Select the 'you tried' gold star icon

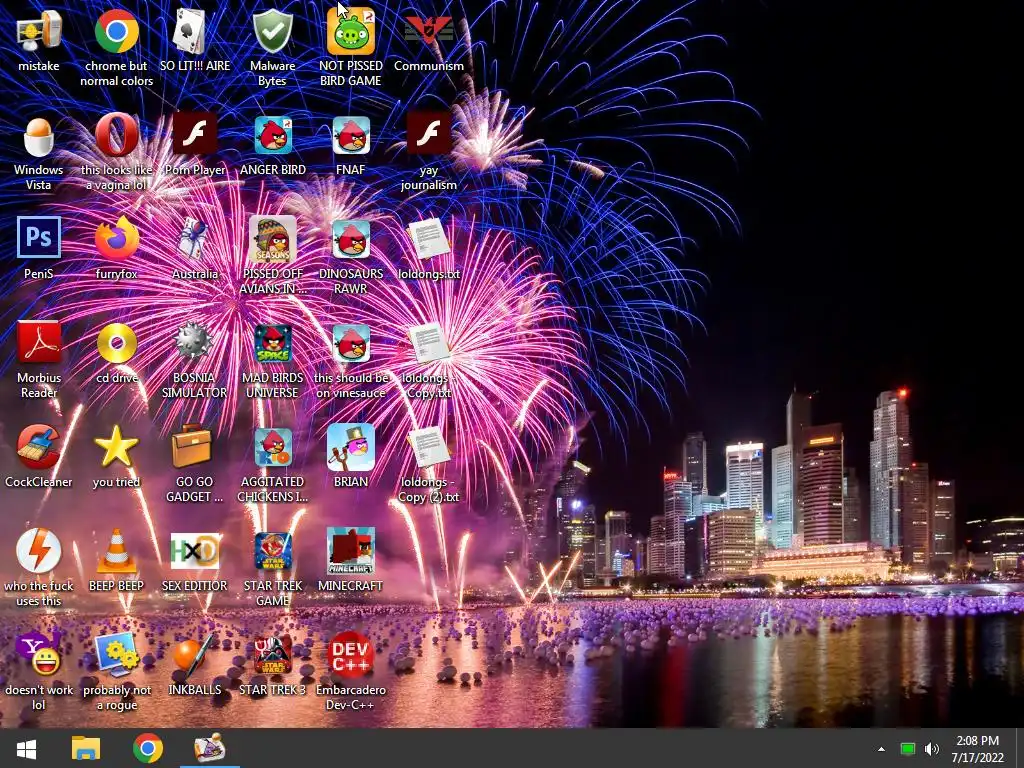(116, 447)
